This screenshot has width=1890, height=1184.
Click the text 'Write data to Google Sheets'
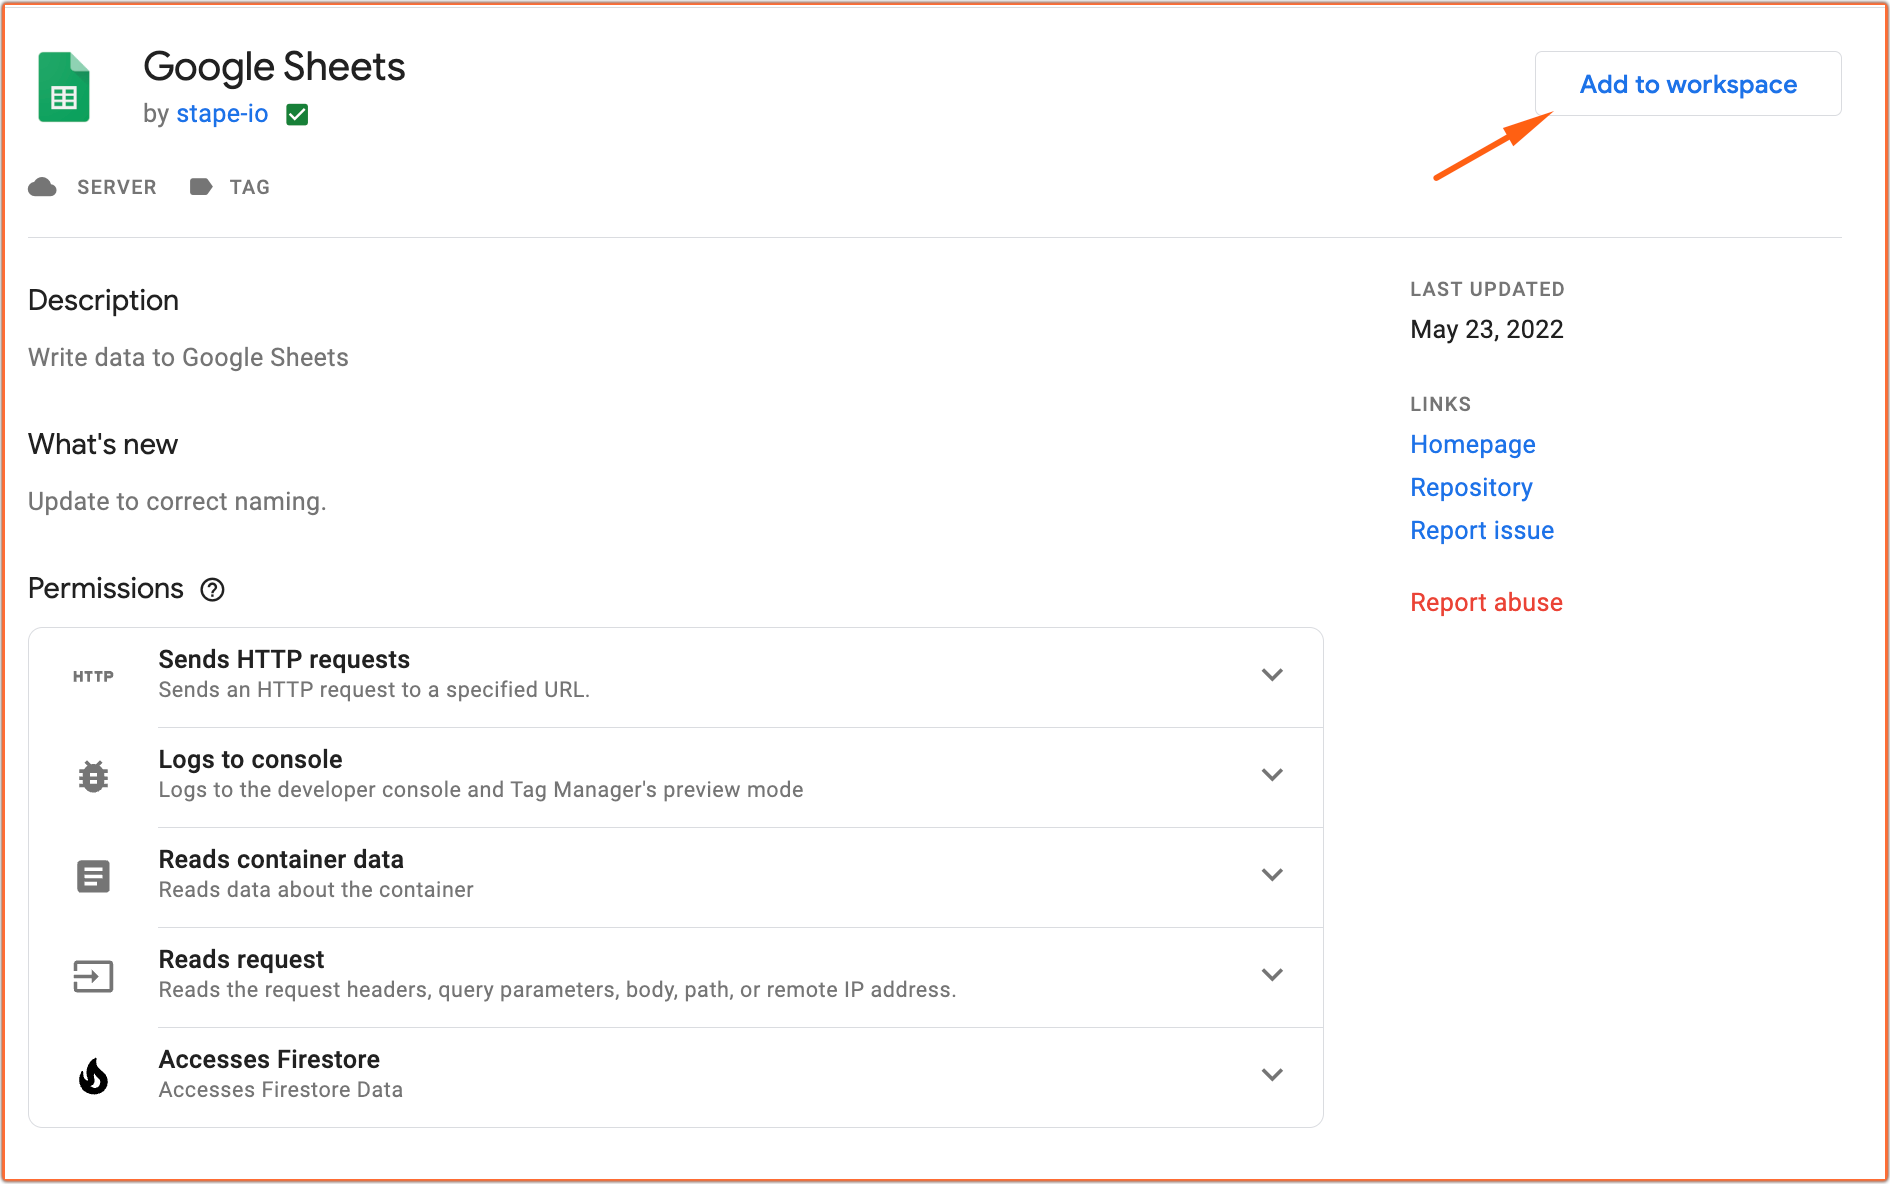coord(188,358)
